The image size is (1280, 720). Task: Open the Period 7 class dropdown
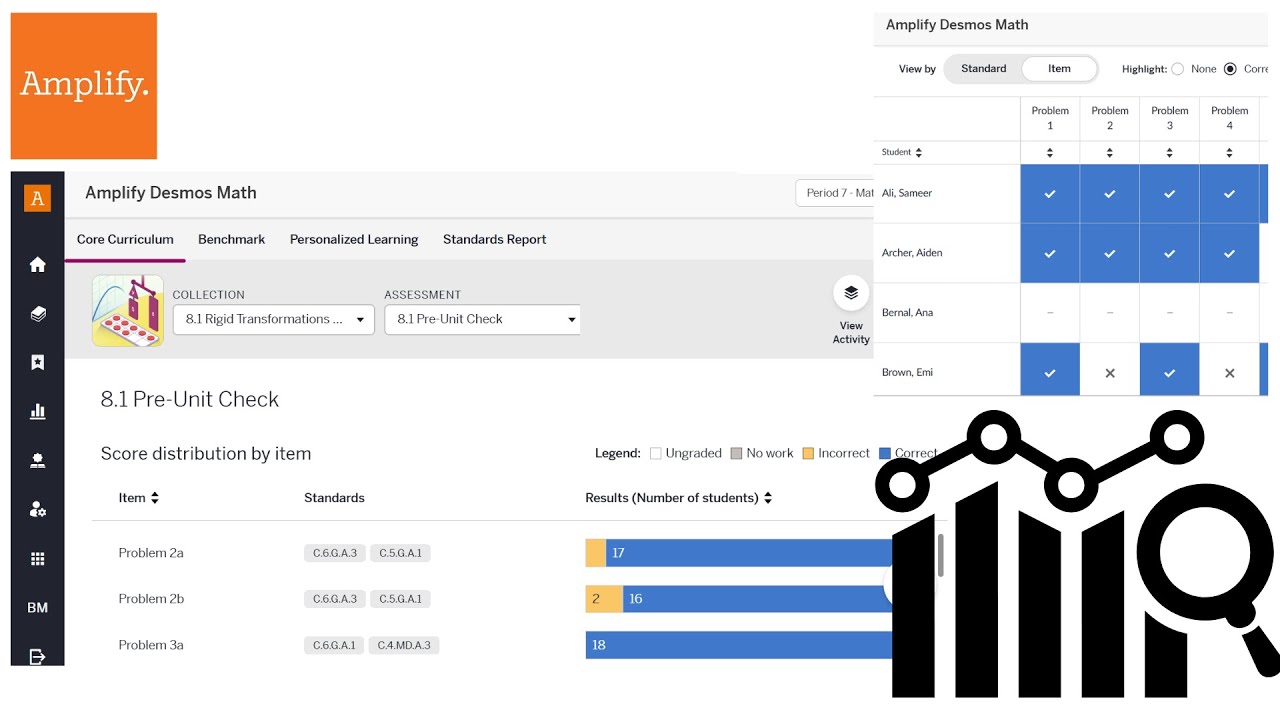coord(835,193)
